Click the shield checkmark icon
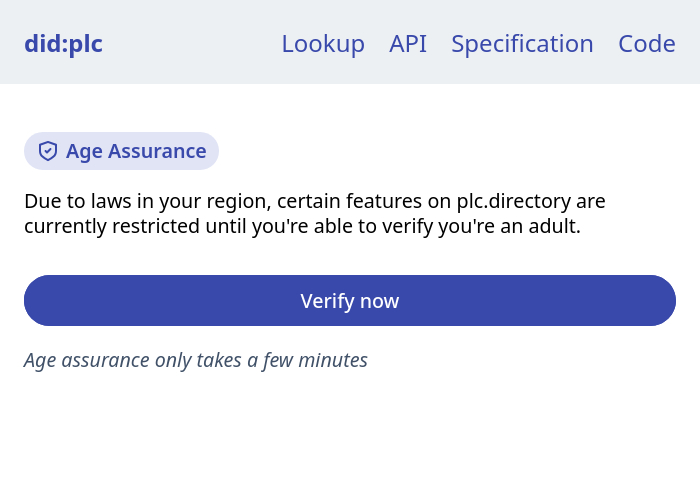 [x=48, y=151]
